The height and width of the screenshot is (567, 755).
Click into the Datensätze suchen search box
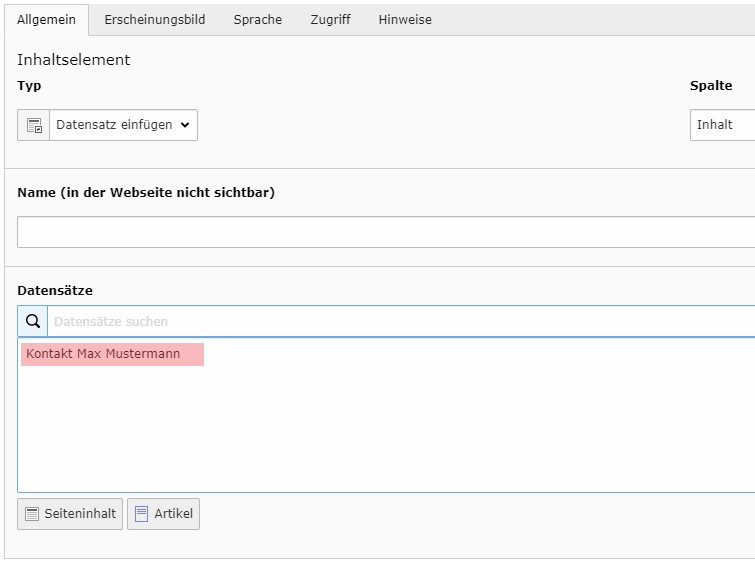click(x=400, y=322)
